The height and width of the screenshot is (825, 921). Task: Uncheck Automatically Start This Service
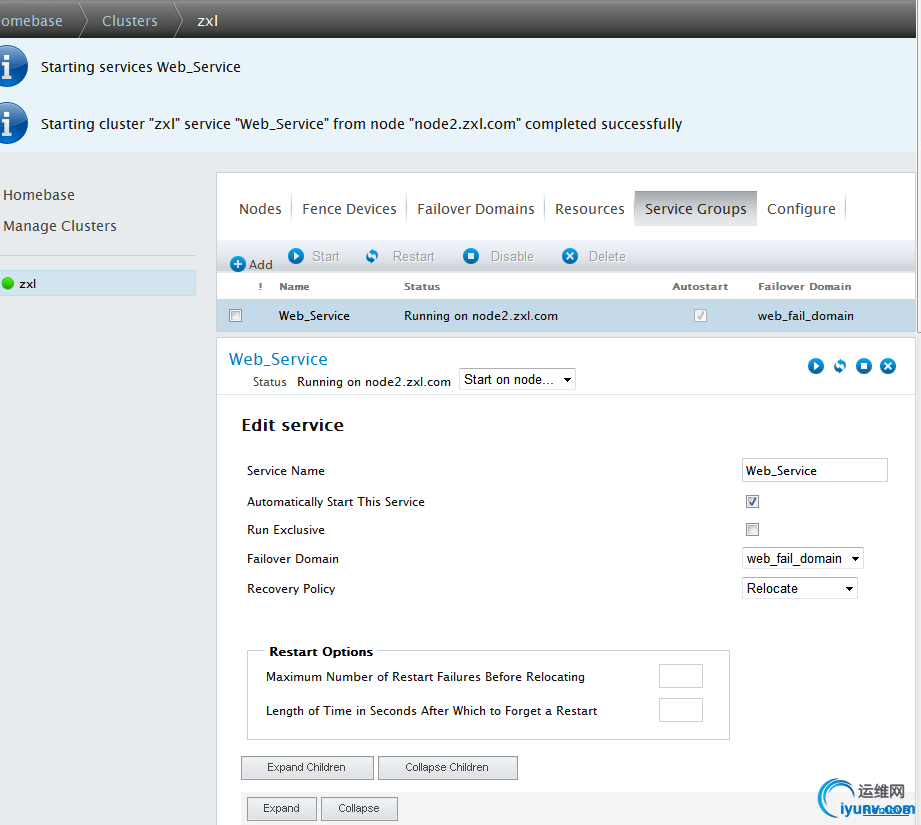[752, 501]
